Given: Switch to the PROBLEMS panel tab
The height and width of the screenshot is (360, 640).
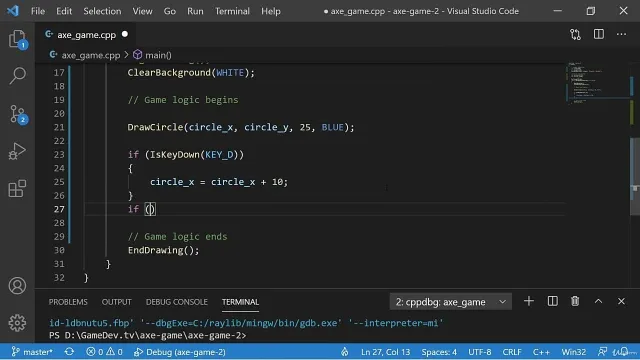Looking at the screenshot, I should click(x=68, y=302).
